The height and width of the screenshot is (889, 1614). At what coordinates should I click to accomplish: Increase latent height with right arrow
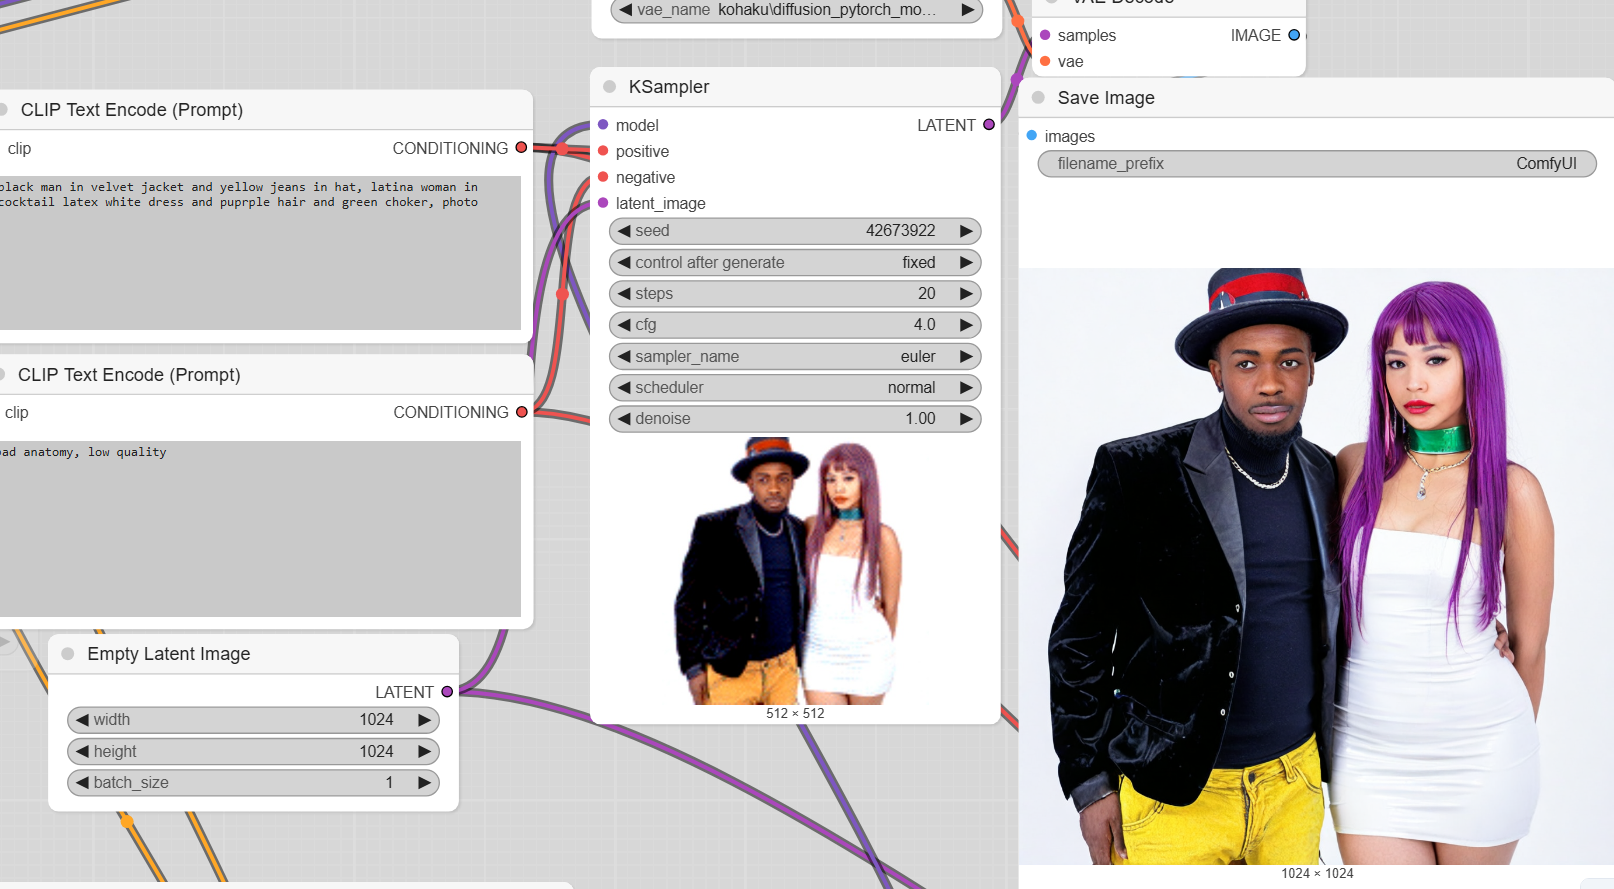pos(424,751)
